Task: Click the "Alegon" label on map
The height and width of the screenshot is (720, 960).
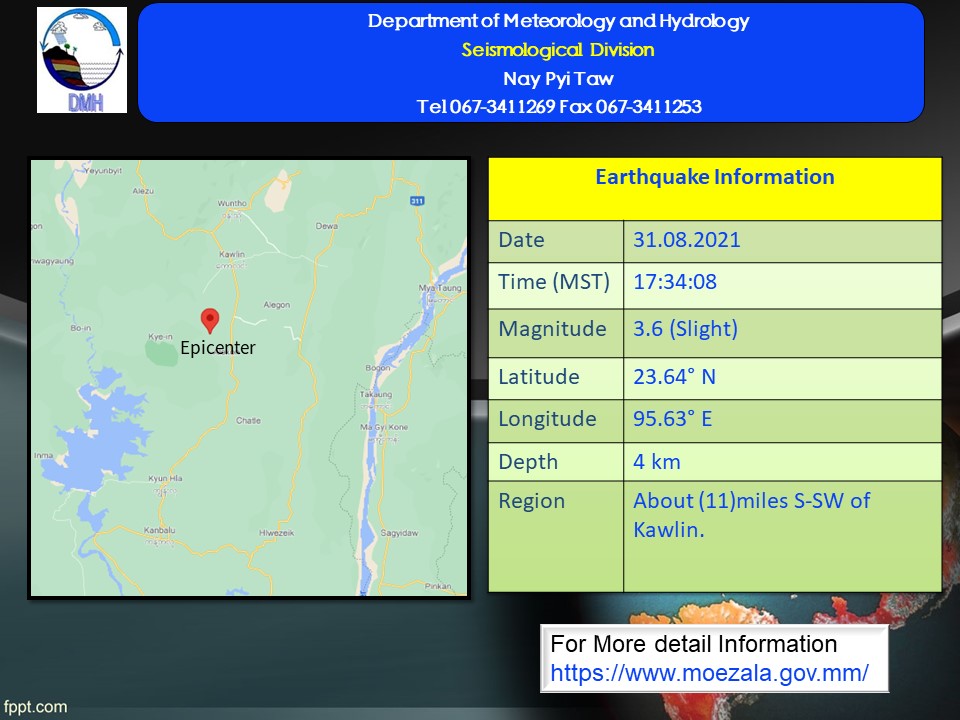Action: [x=277, y=305]
